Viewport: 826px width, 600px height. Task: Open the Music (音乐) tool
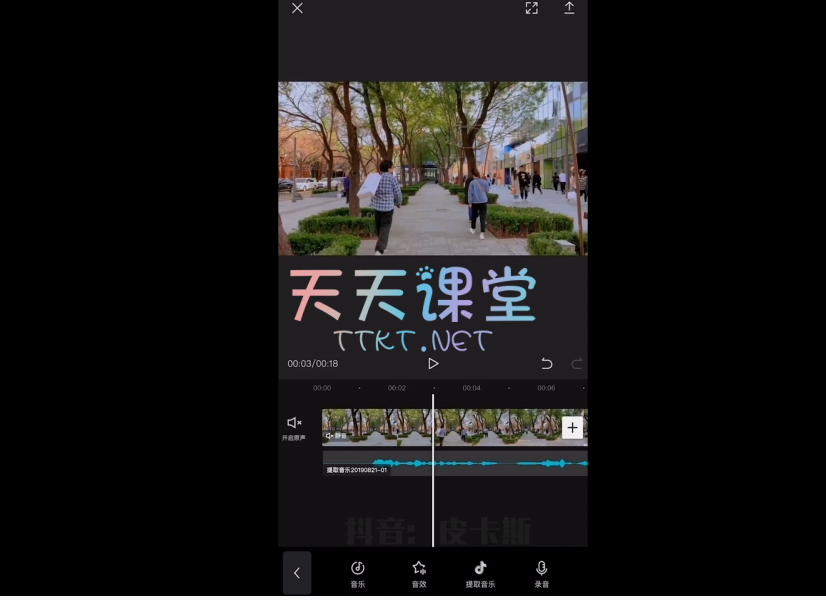pos(358,573)
